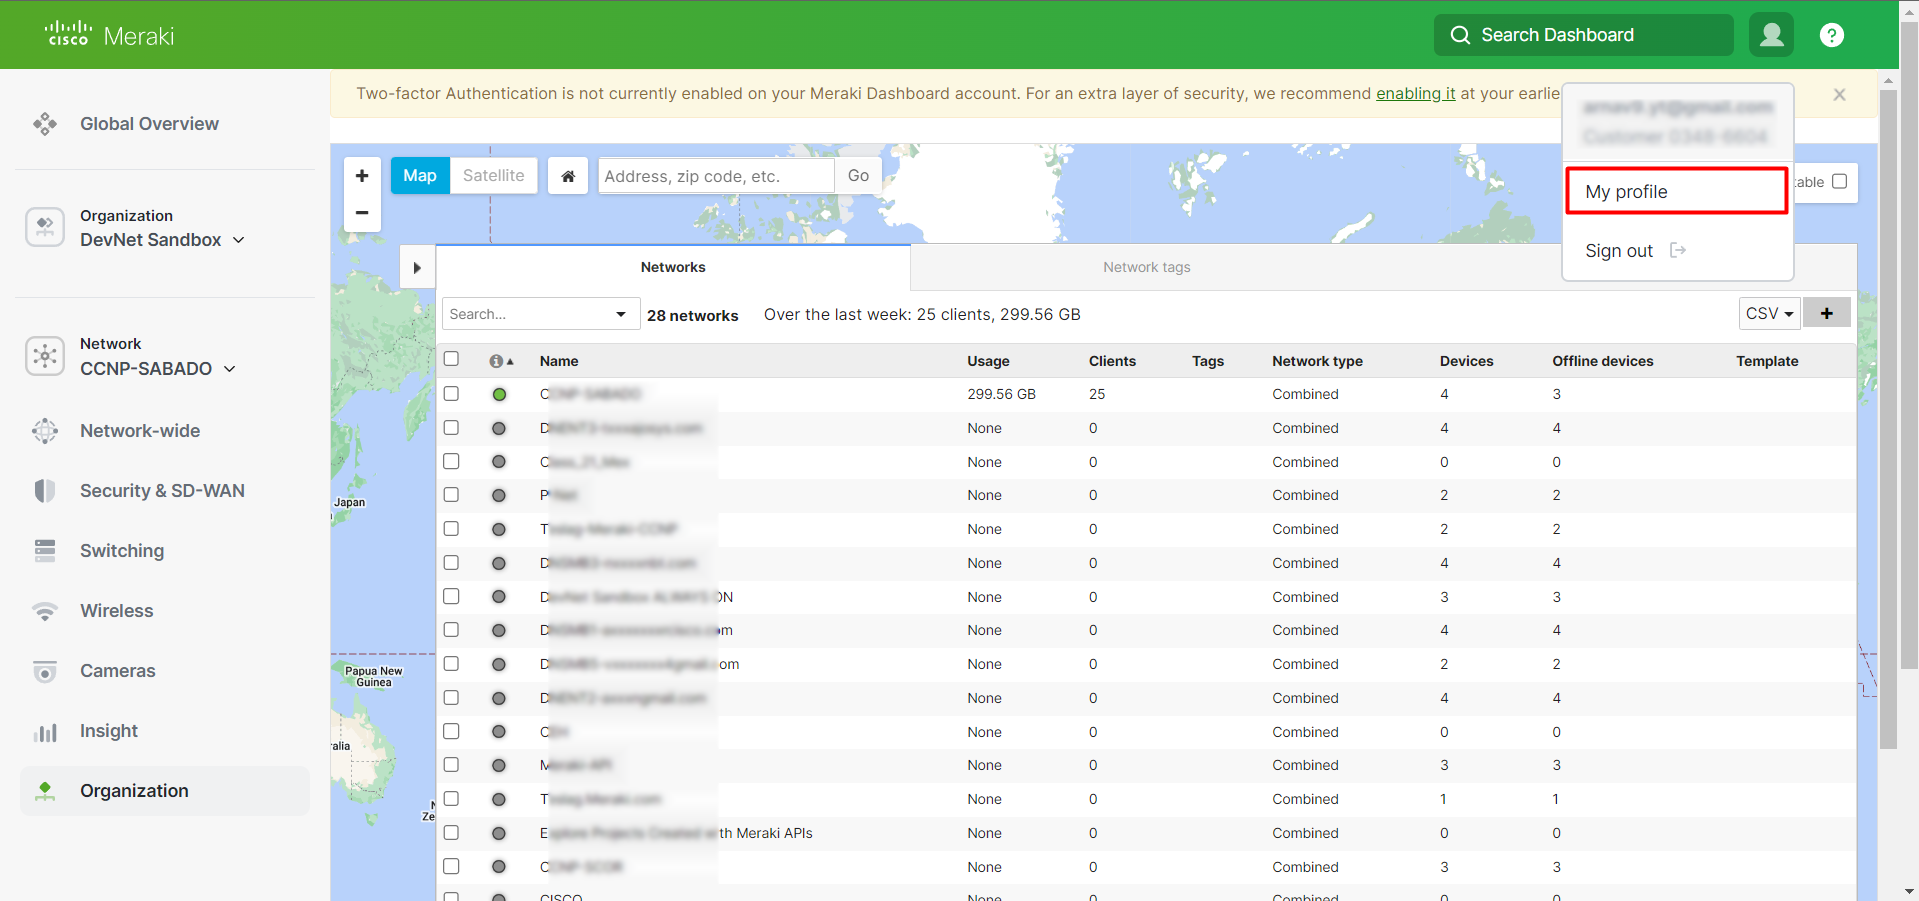Click the search magnifier icon in Search Dashboard
1919x901 pixels.
[x=1460, y=35]
